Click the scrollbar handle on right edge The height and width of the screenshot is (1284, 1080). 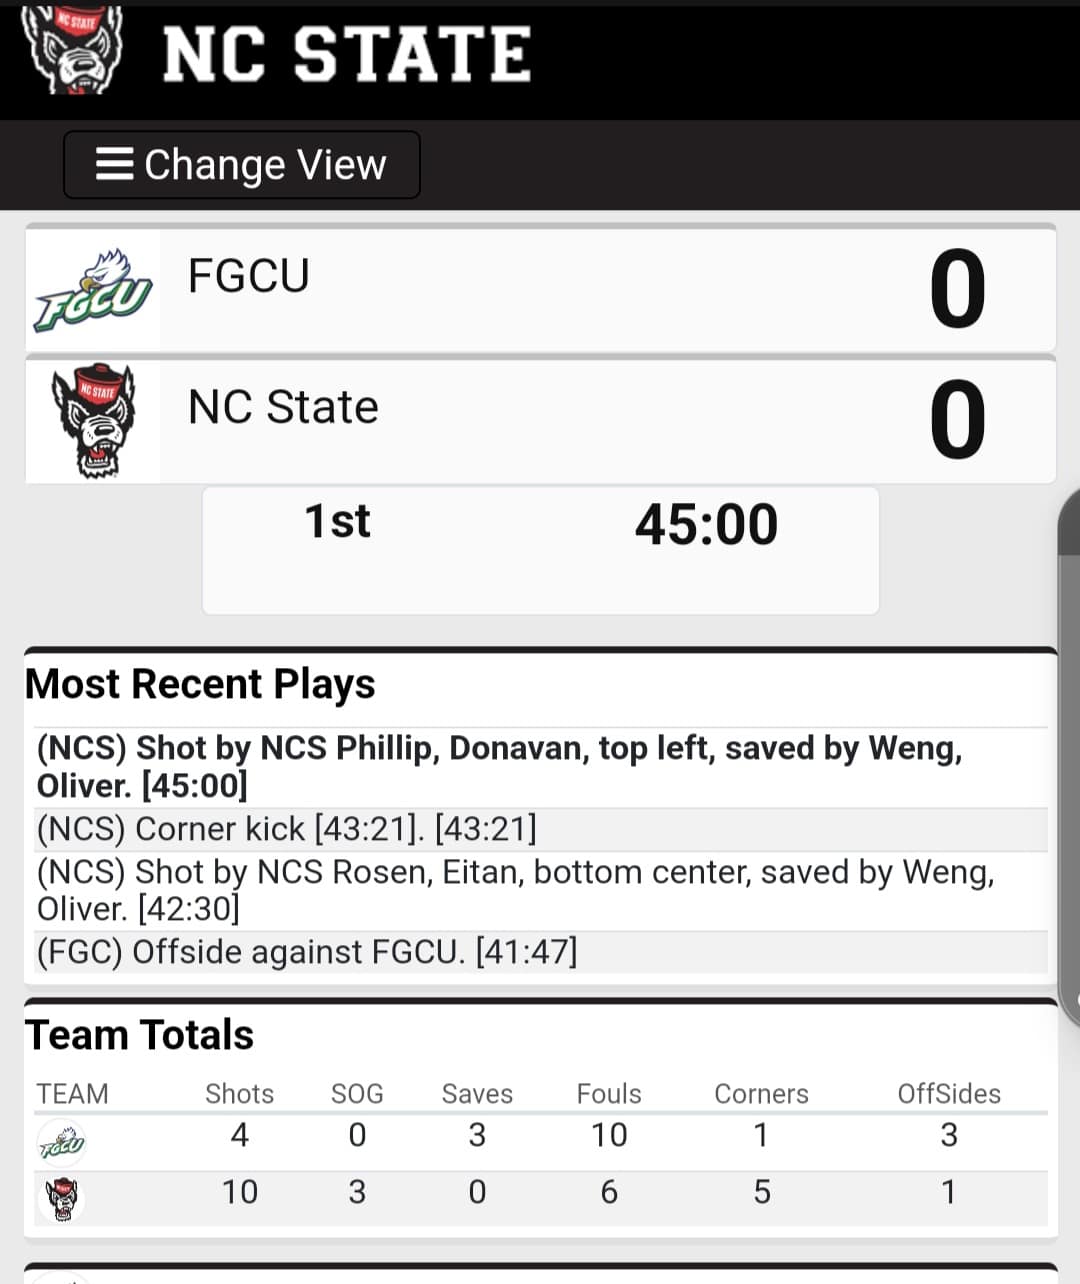pos(1070,760)
